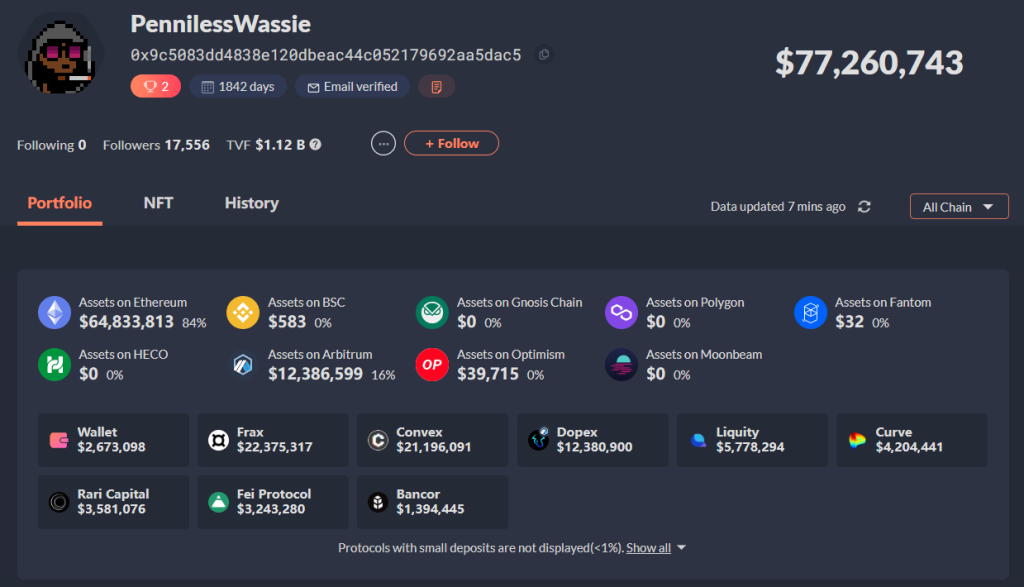Click the Fei Protocol $3,243,280 amount
The height and width of the screenshot is (587, 1024).
[x=270, y=509]
